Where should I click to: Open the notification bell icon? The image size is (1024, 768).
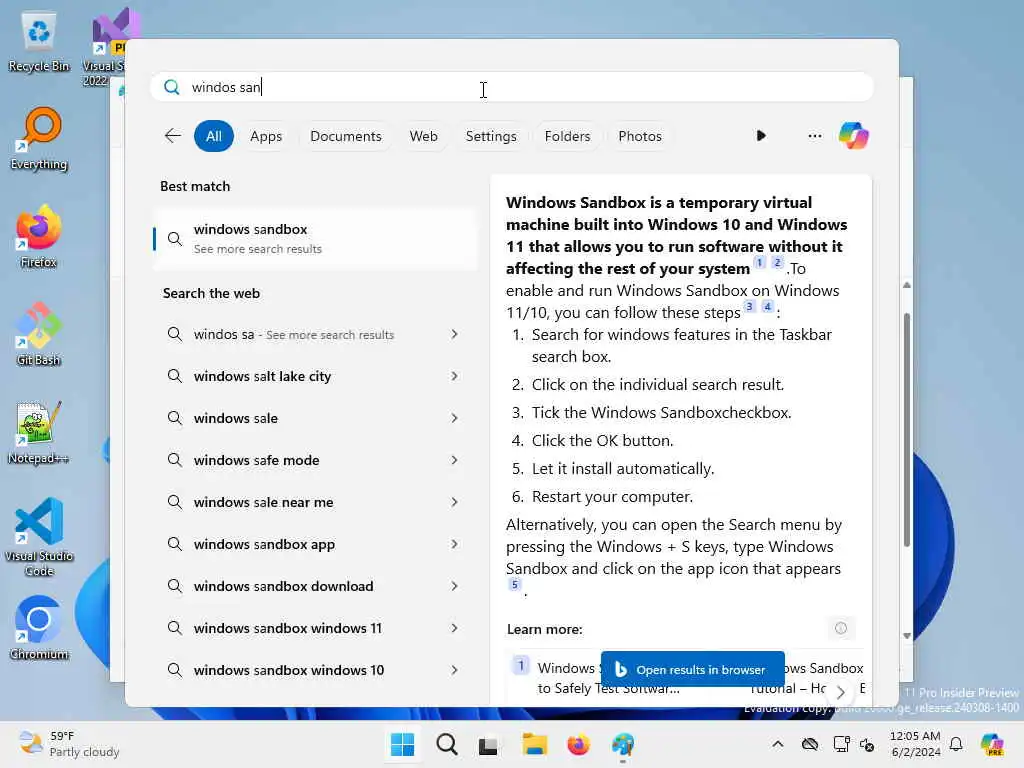tap(956, 744)
